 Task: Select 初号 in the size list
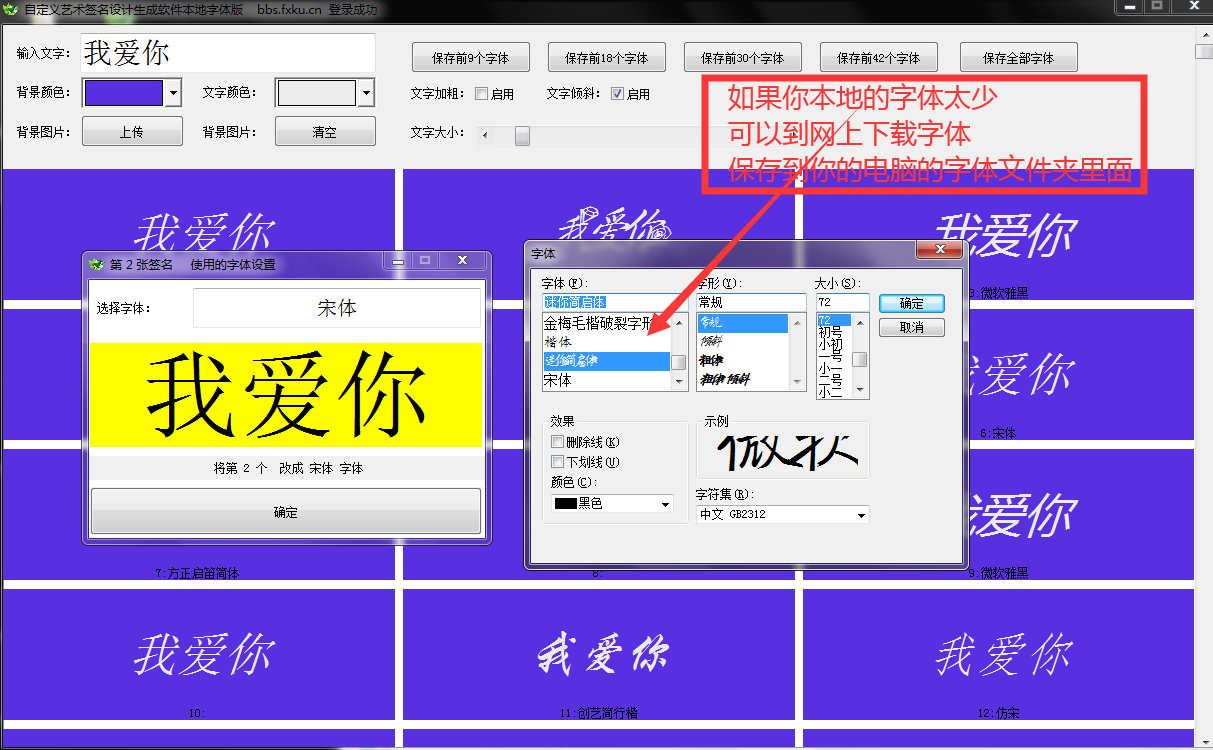point(834,332)
